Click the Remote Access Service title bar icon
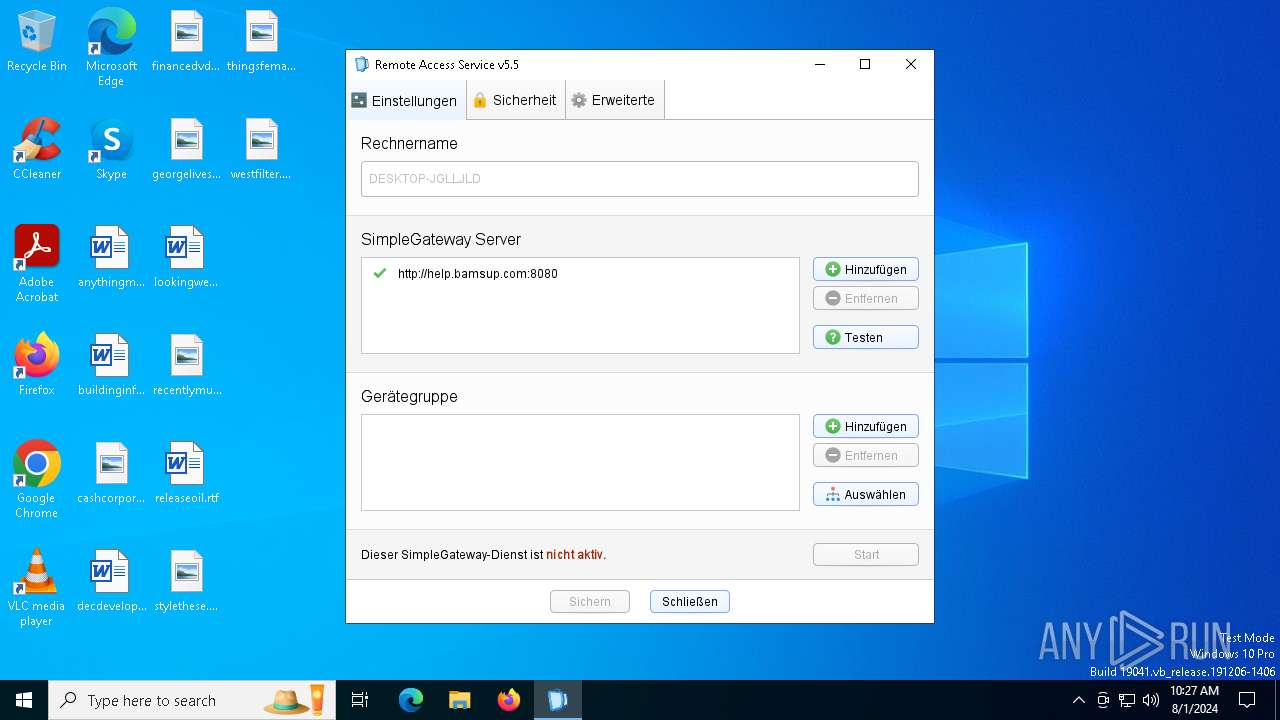This screenshot has width=1280, height=720. click(362, 65)
